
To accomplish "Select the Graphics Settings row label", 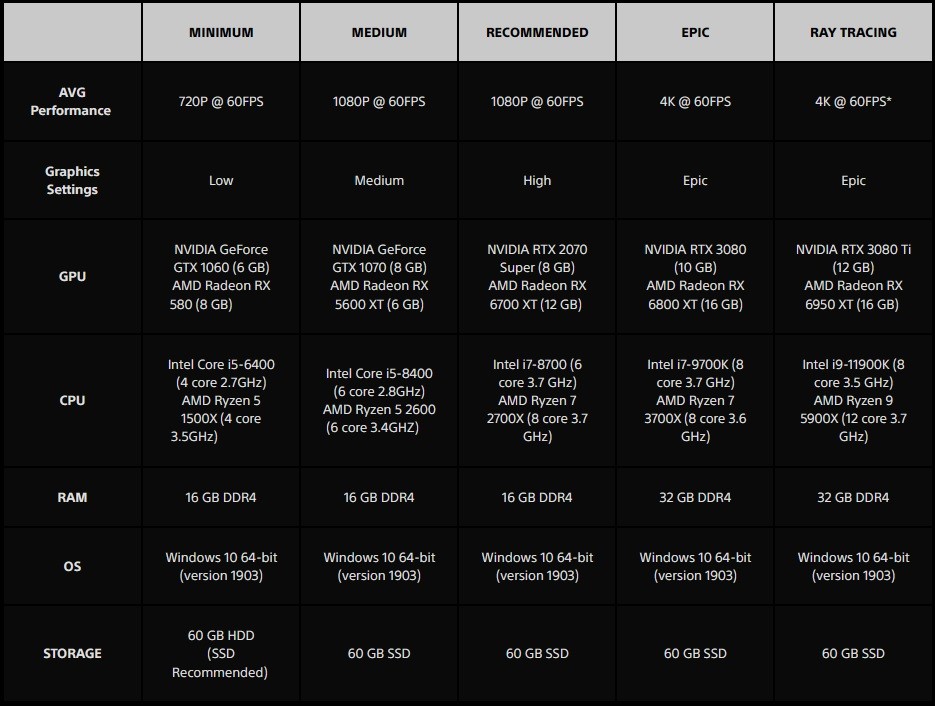I will [x=72, y=180].
